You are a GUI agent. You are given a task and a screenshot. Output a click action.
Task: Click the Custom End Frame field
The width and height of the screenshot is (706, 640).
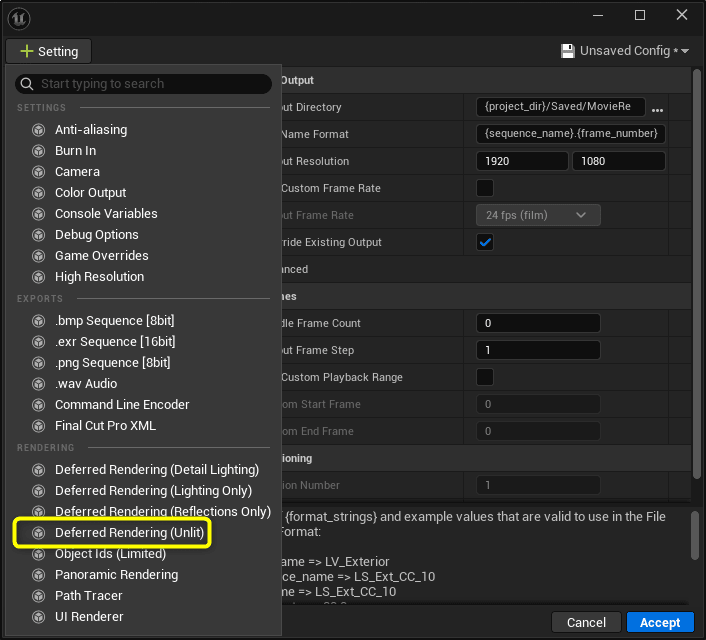point(538,431)
